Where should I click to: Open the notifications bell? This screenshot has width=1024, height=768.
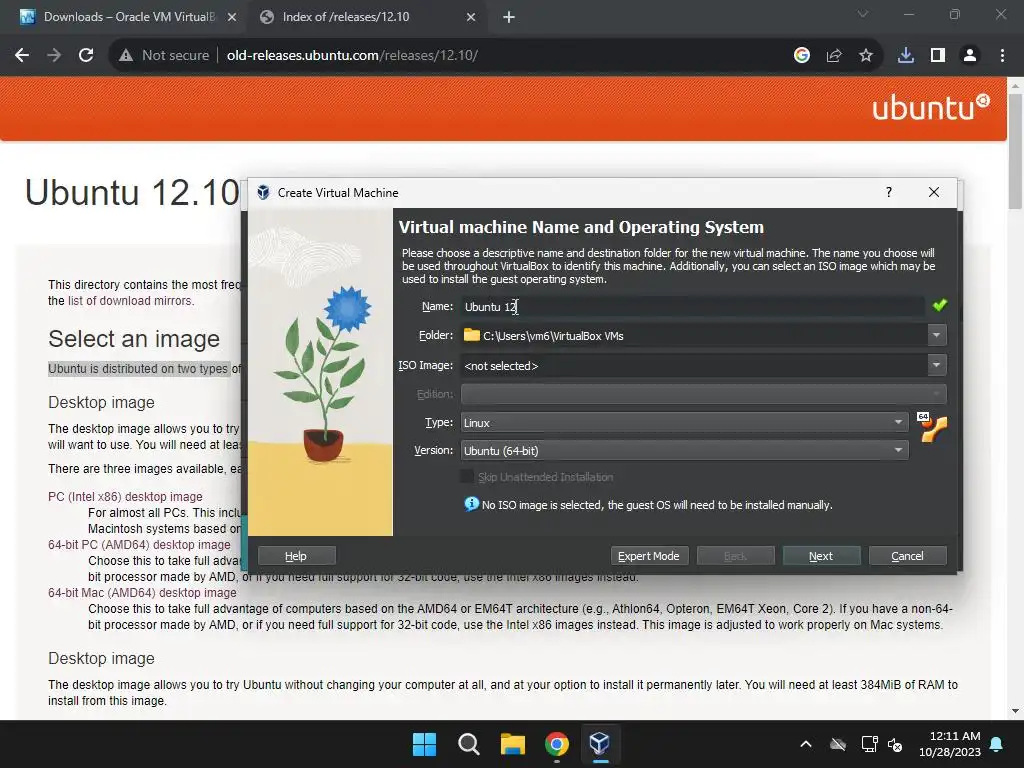[997, 744]
